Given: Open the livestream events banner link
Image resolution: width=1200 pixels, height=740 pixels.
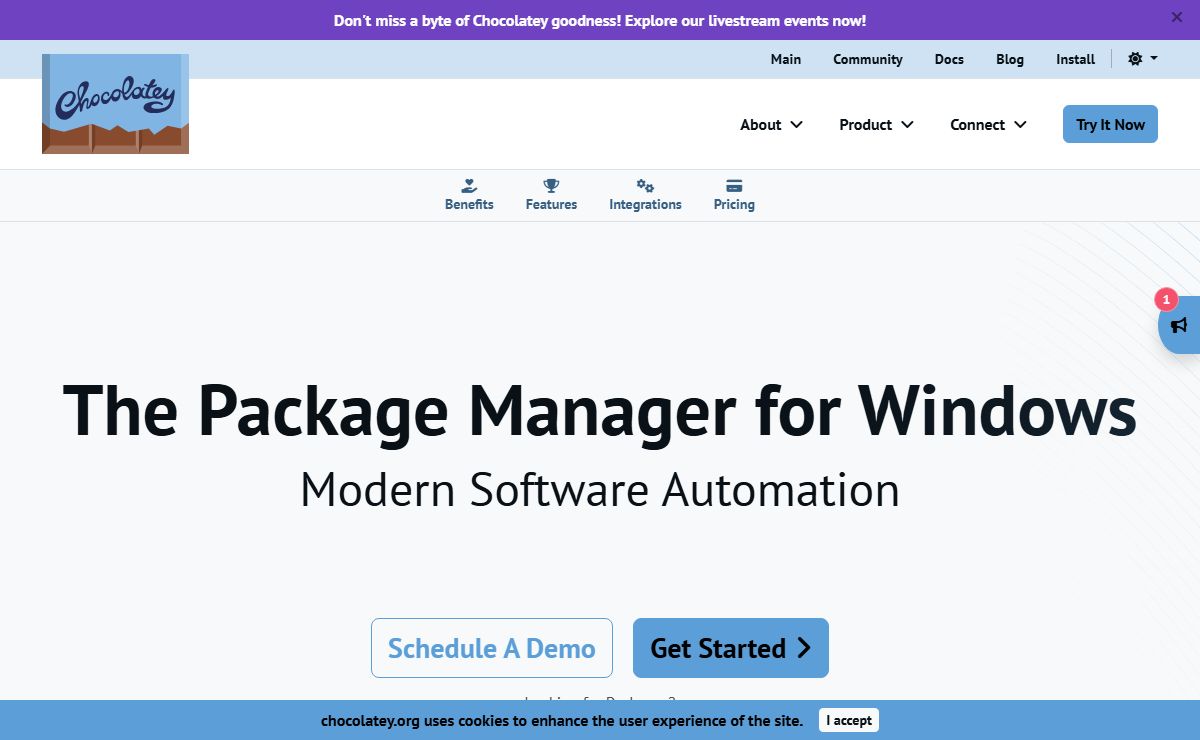Looking at the screenshot, I should (600, 20).
